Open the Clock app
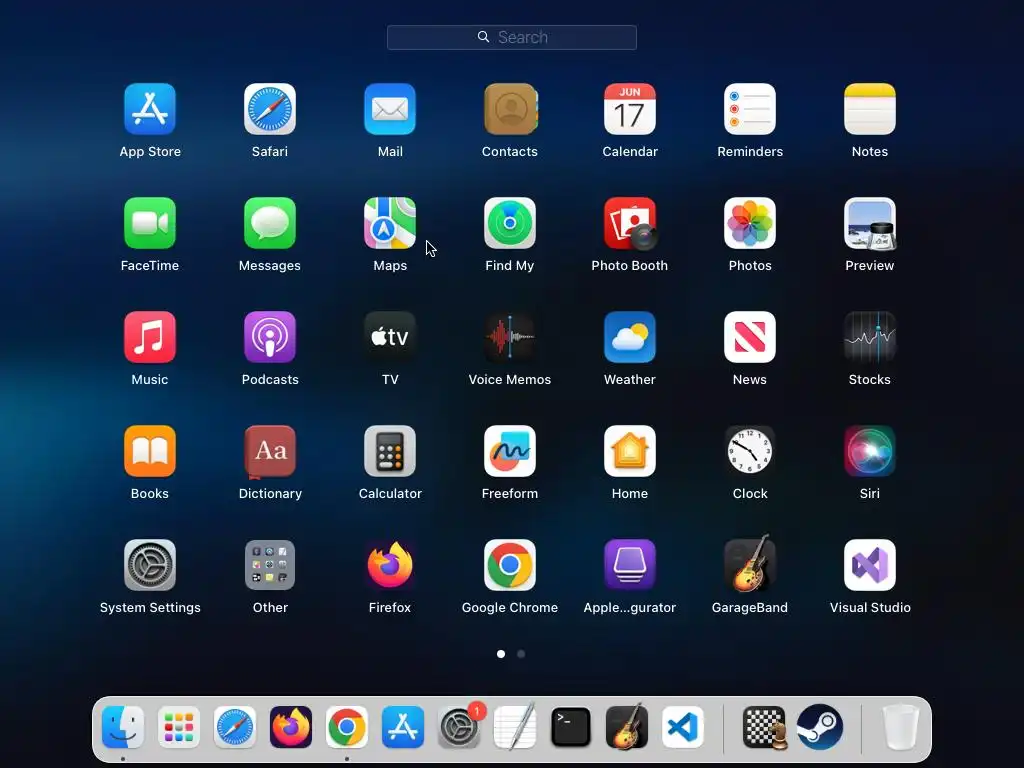 (750, 451)
